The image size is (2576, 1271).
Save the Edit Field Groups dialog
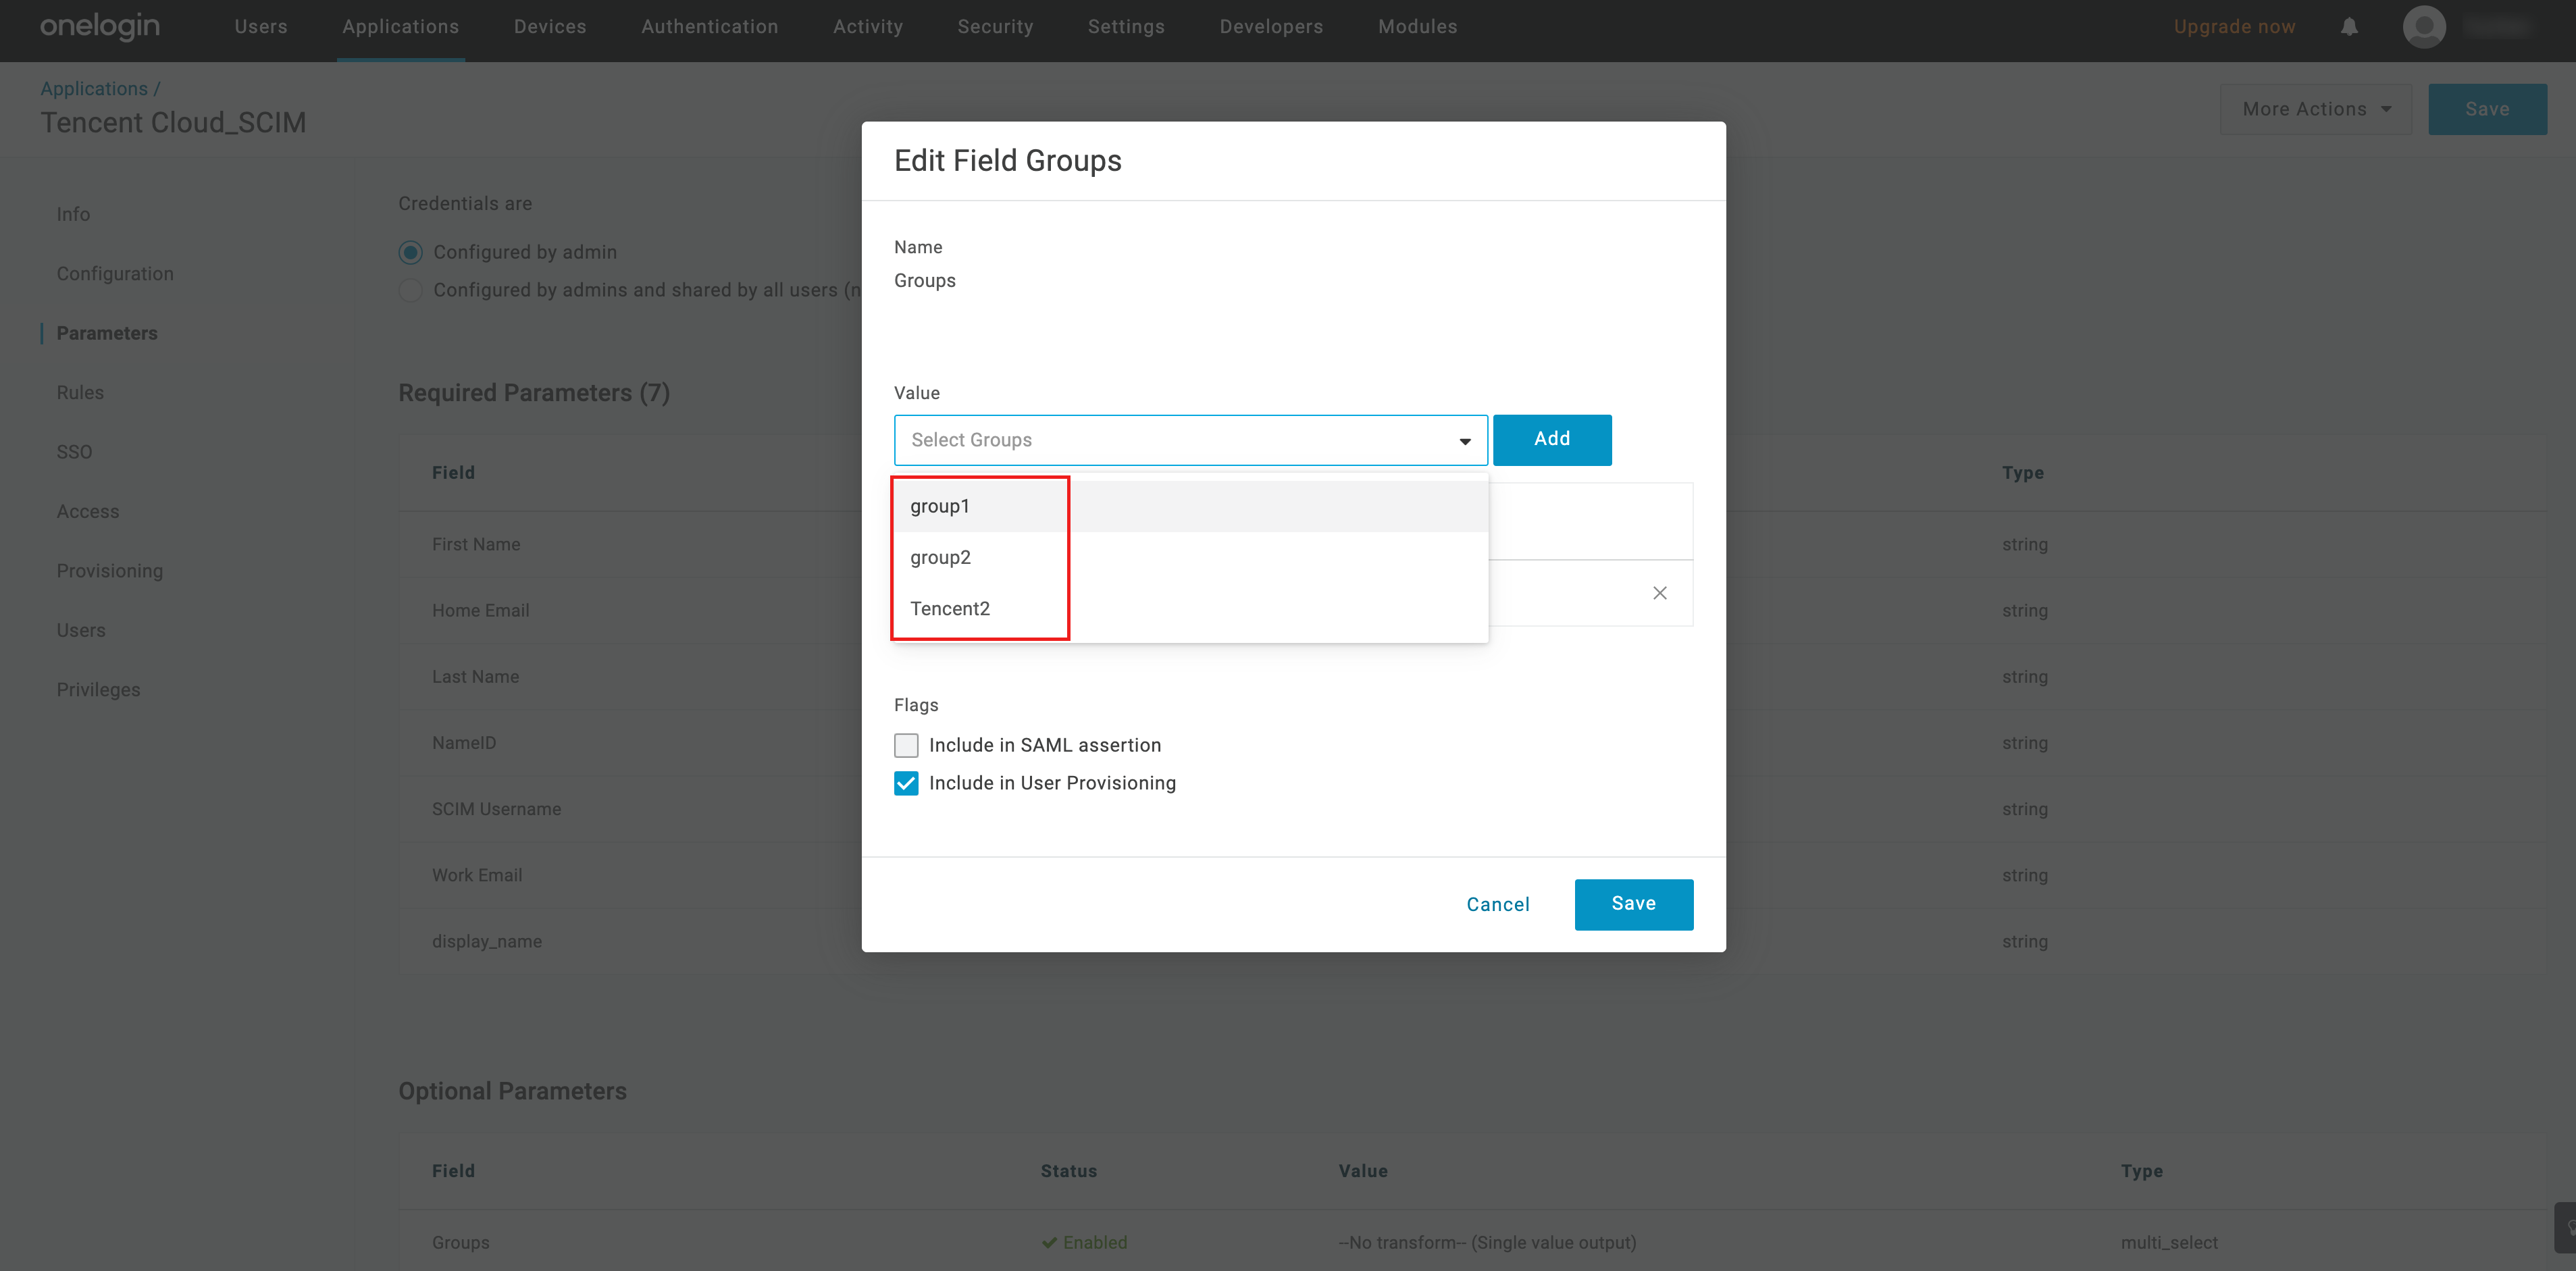[1633, 904]
